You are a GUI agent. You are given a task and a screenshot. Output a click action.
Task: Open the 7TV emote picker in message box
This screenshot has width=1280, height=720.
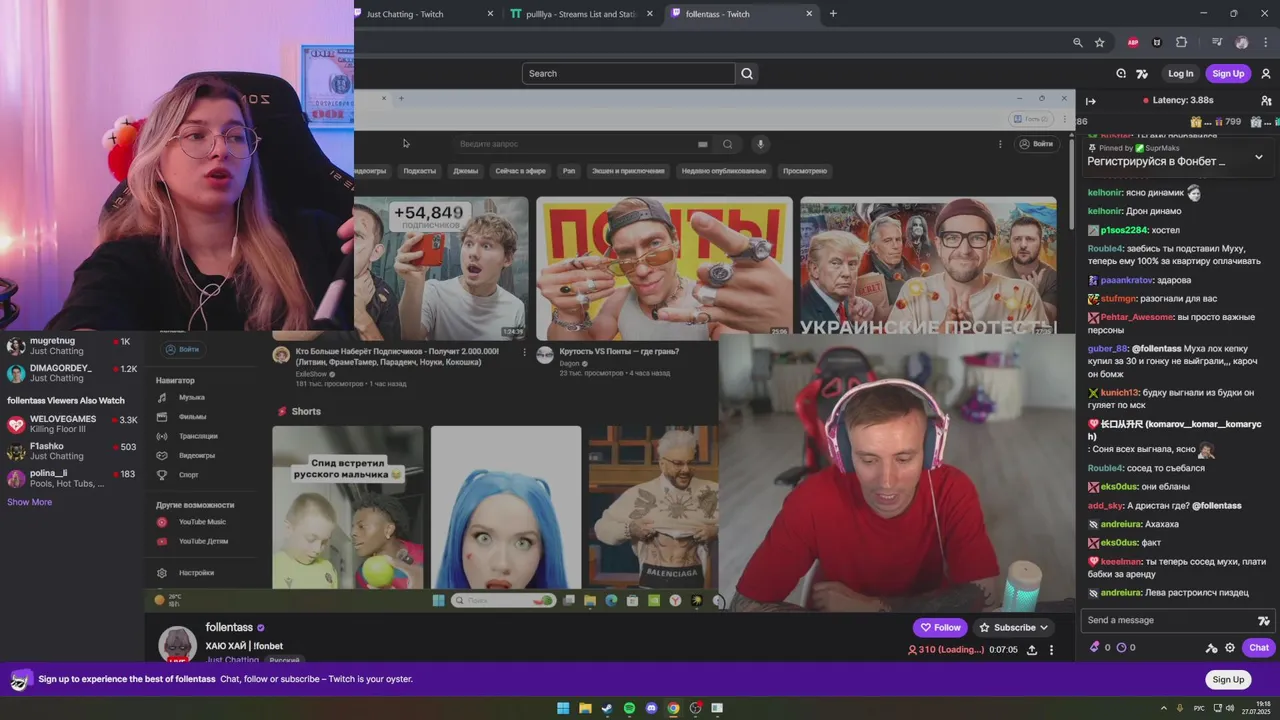coord(1264,621)
